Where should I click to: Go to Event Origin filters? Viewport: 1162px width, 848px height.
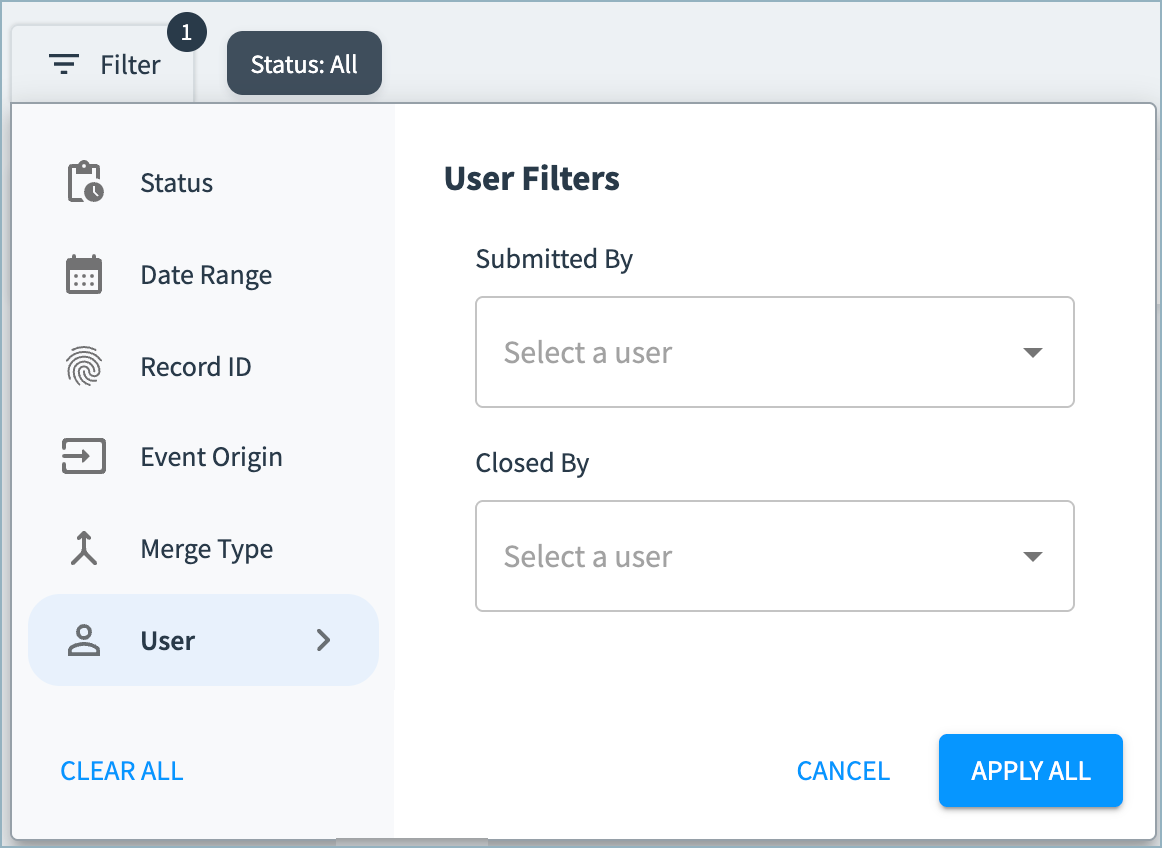coord(211,458)
